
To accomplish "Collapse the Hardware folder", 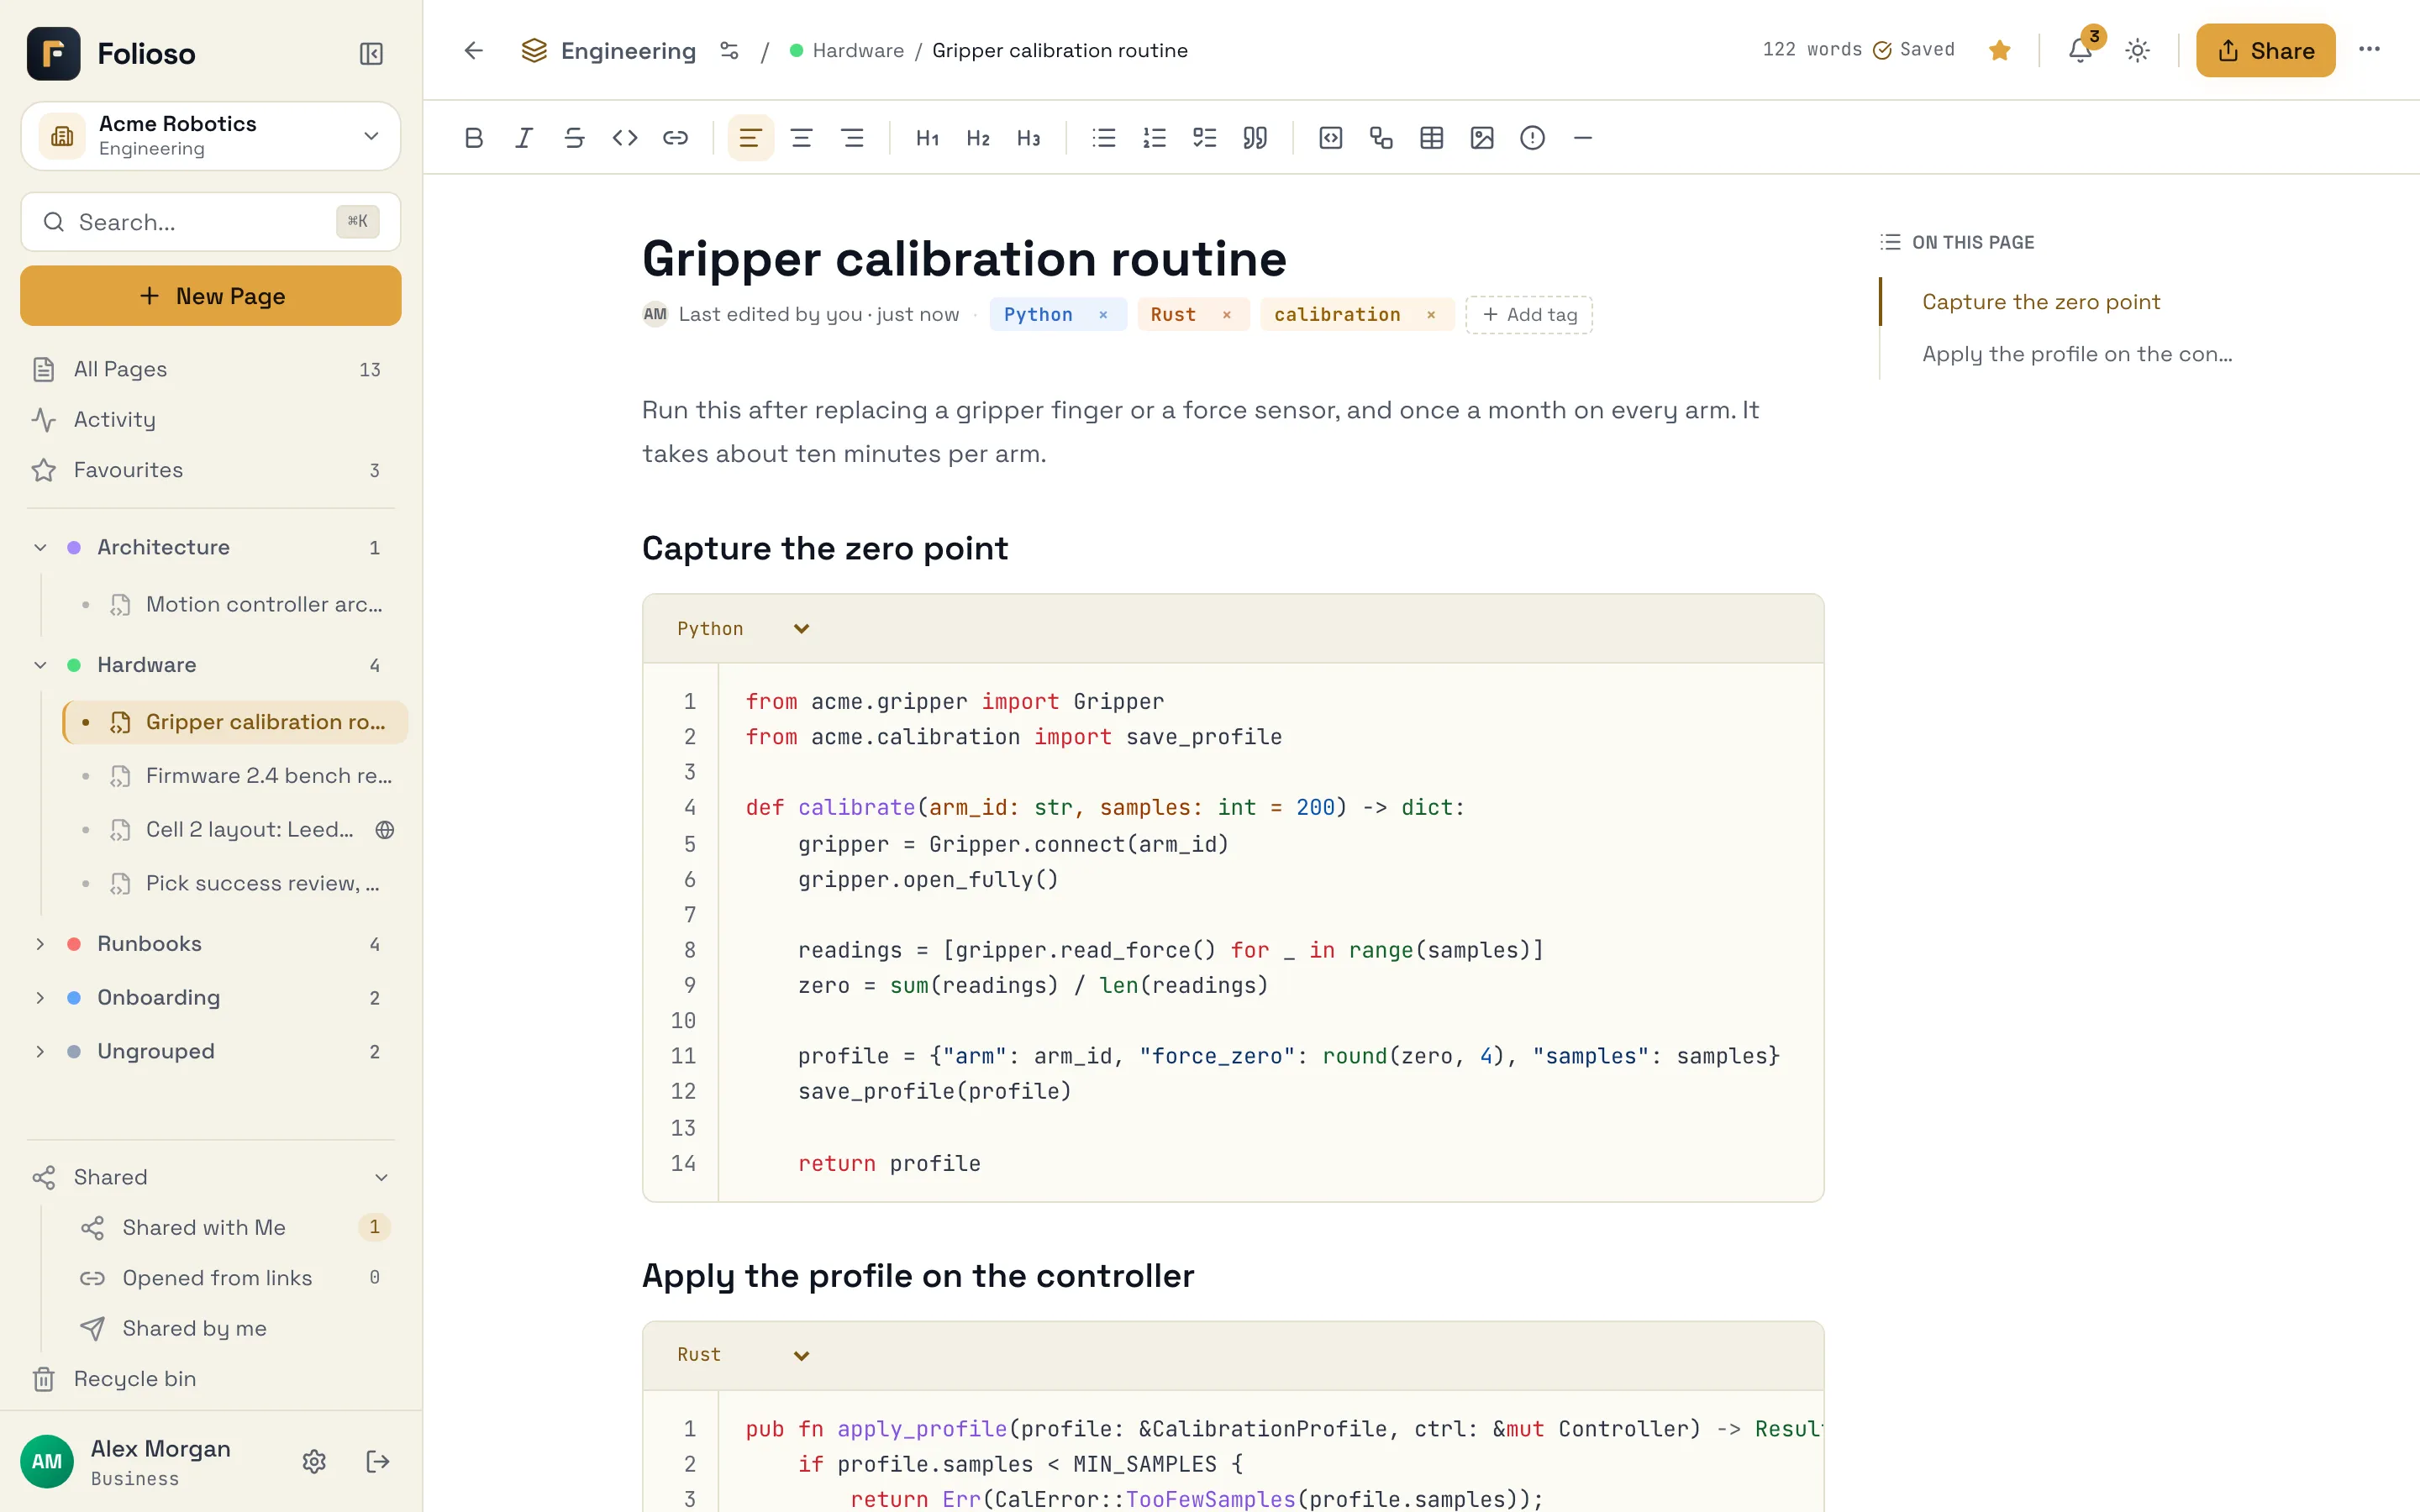I will point(40,665).
